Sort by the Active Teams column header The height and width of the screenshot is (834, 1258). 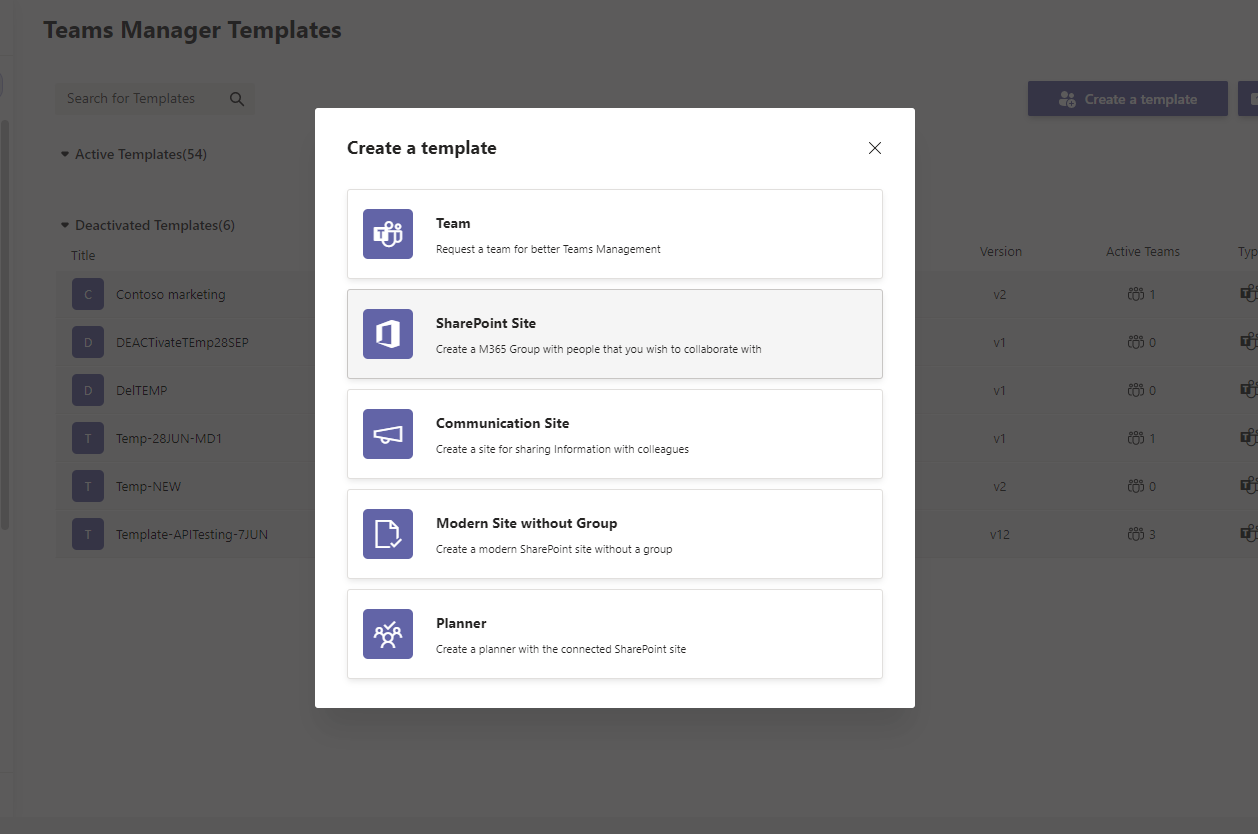click(1143, 251)
